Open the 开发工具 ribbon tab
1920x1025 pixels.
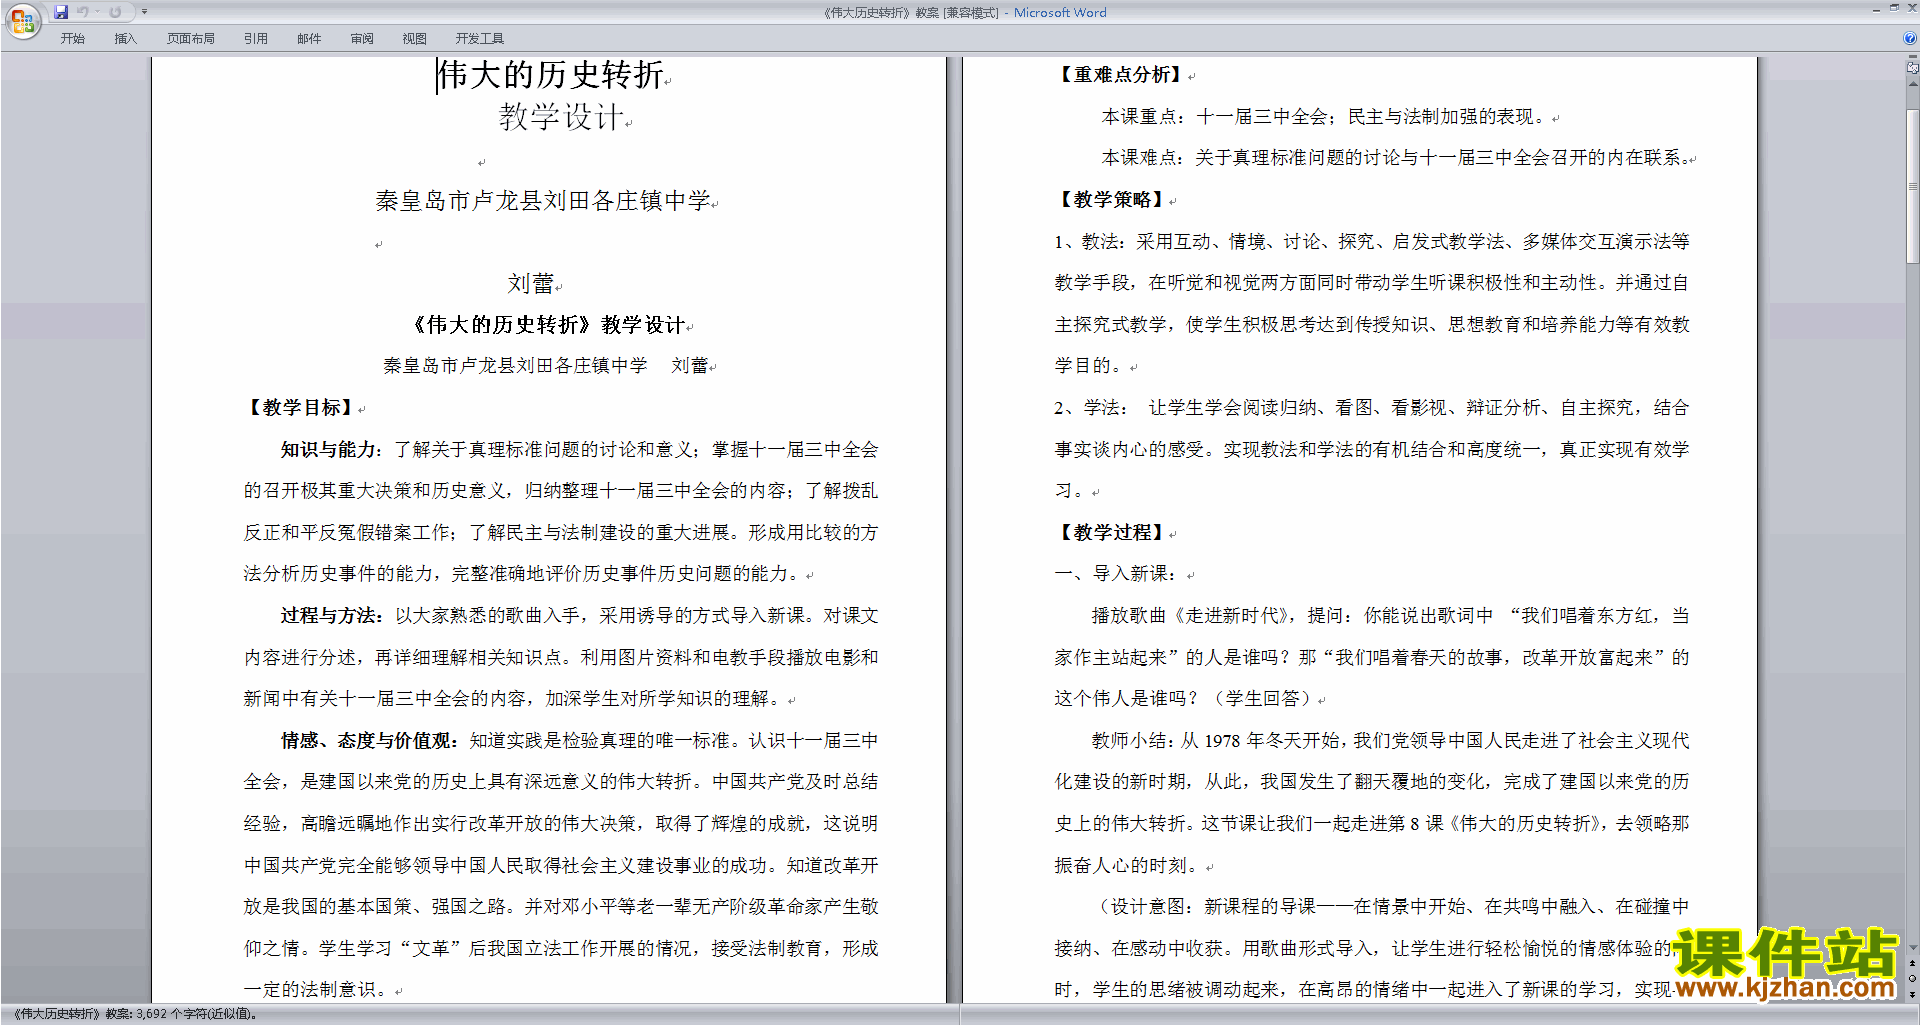point(480,38)
